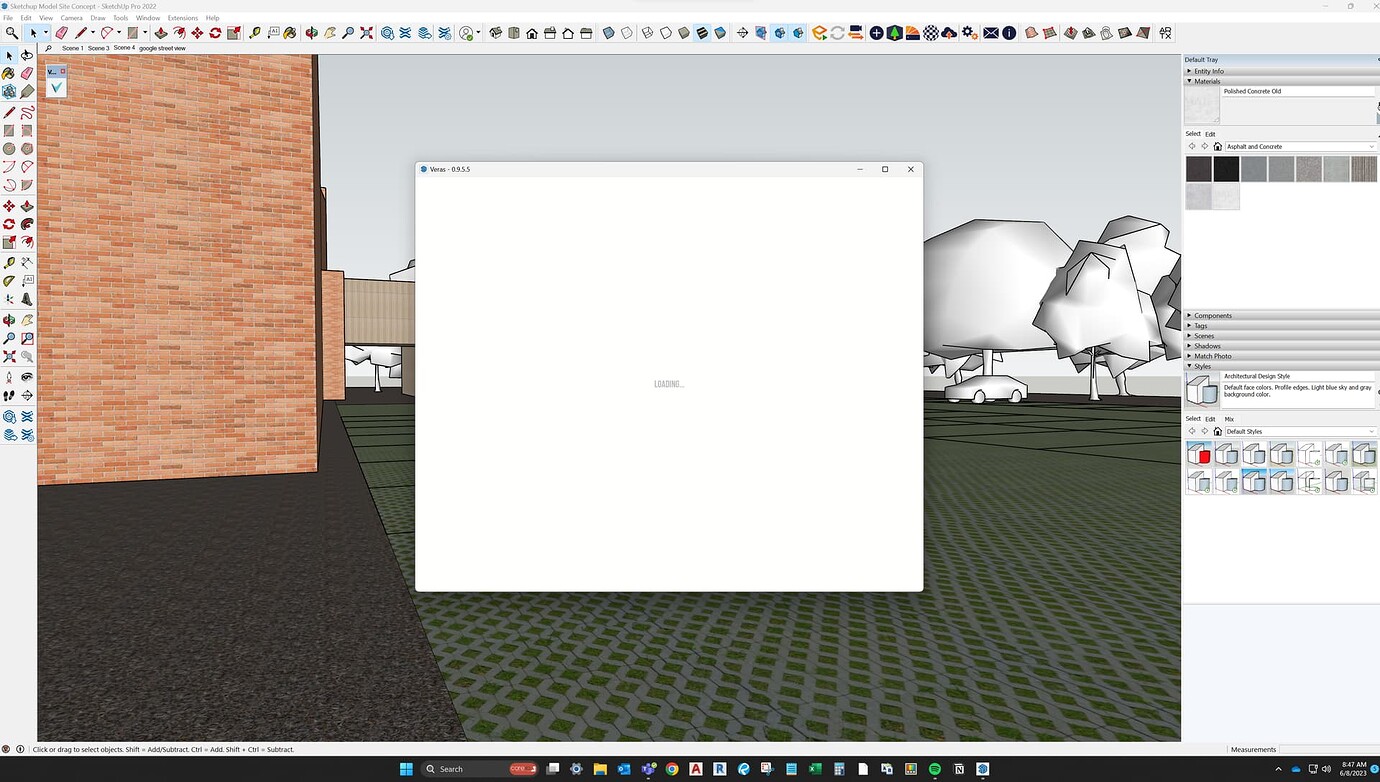Click Edit under the Materials panel
Screen dimensions: 1380x782
coord(1210,133)
